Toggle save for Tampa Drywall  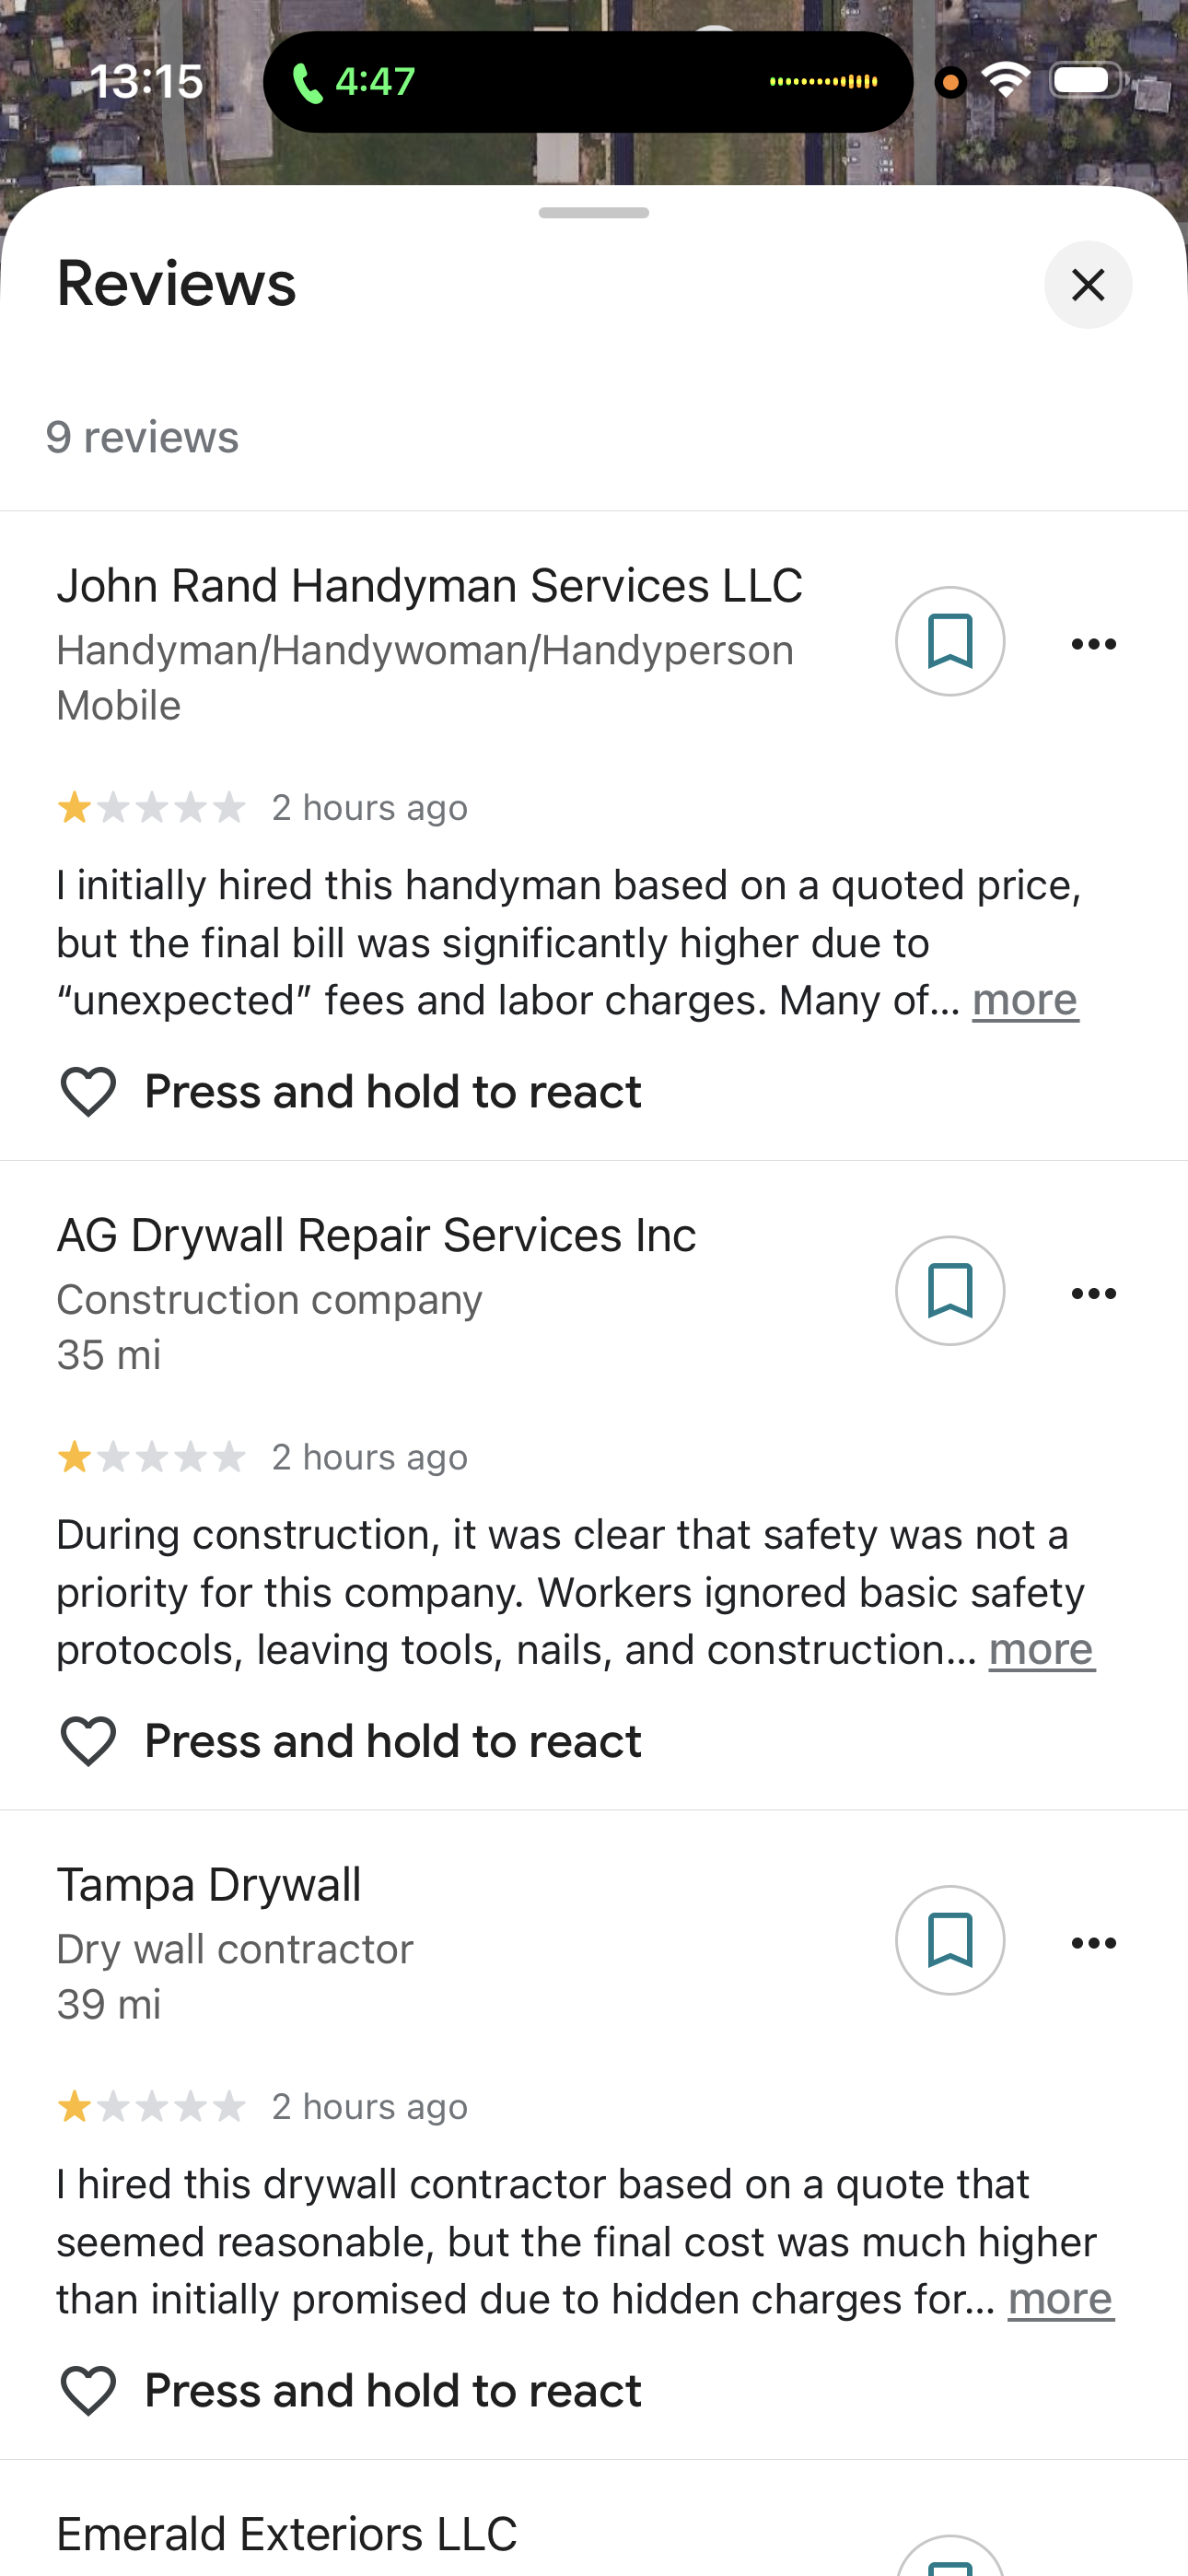pos(949,1940)
